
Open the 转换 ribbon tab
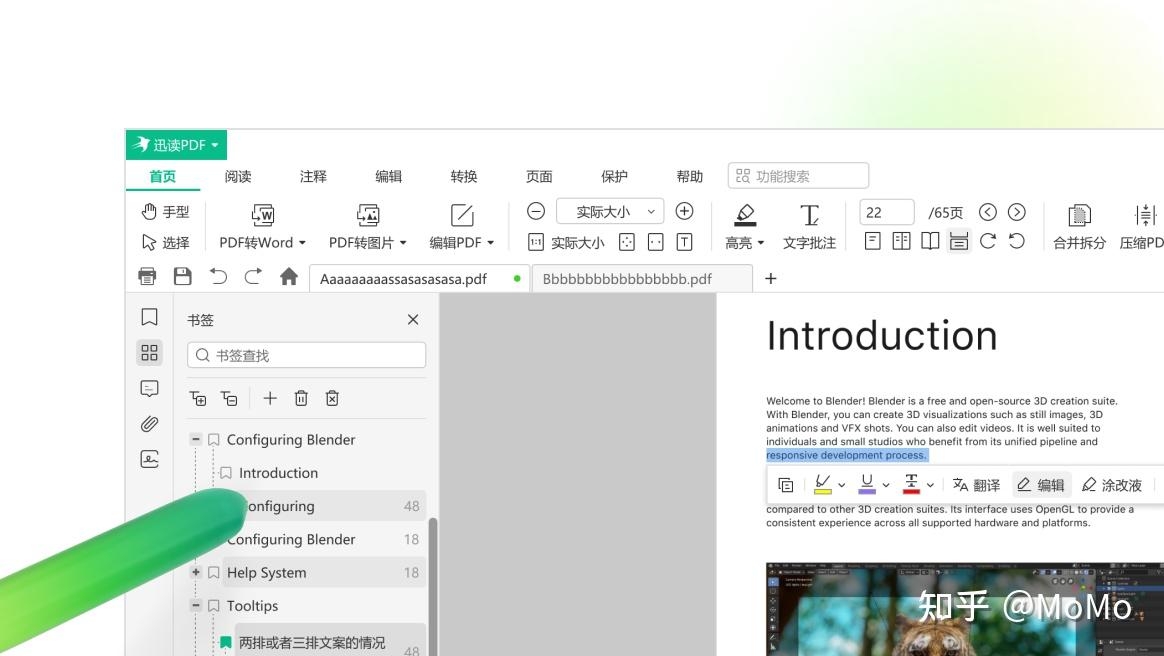click(464, 177)
